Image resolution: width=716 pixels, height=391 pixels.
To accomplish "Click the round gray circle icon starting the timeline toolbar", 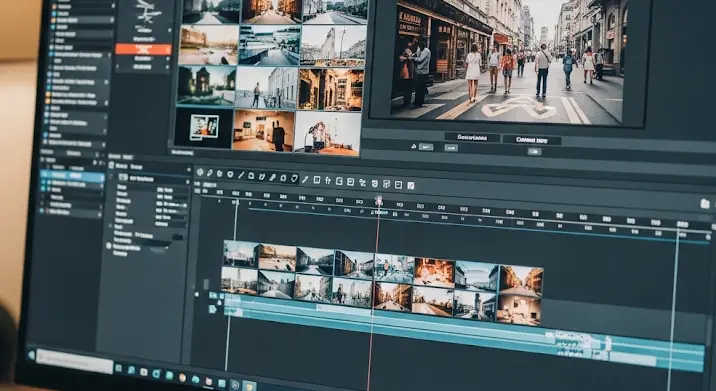I will coord(200,172).
